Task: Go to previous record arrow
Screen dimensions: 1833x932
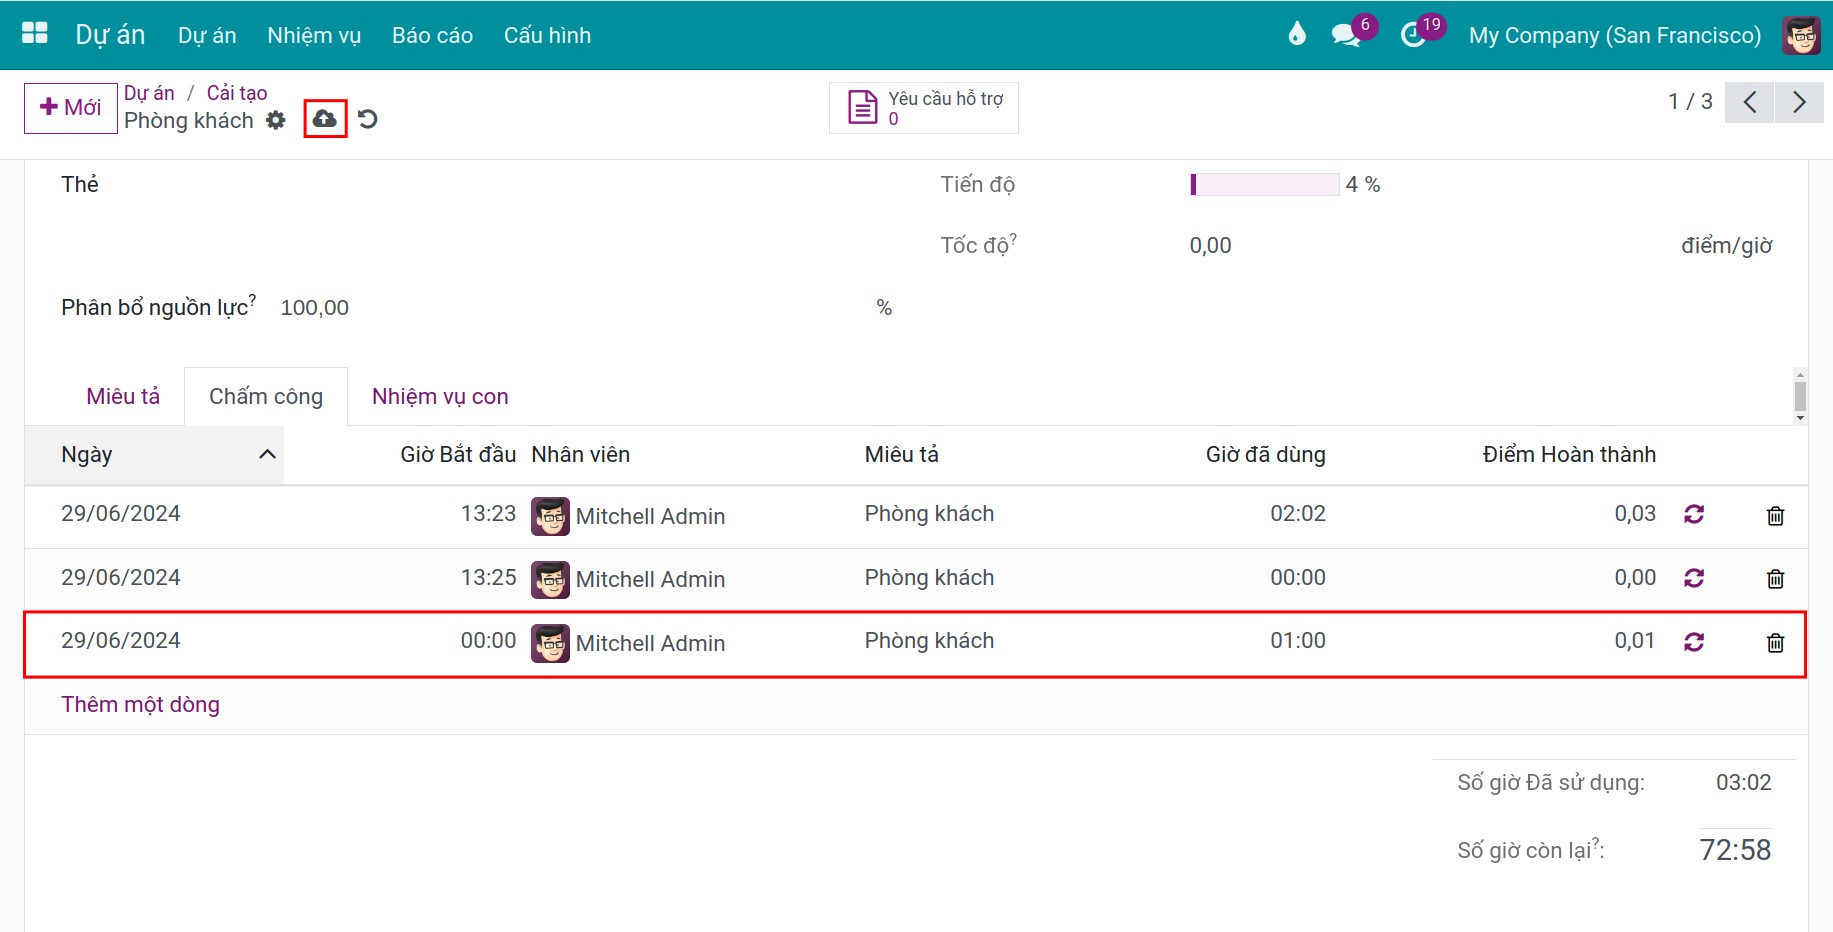Action: tap(1750, 102)
